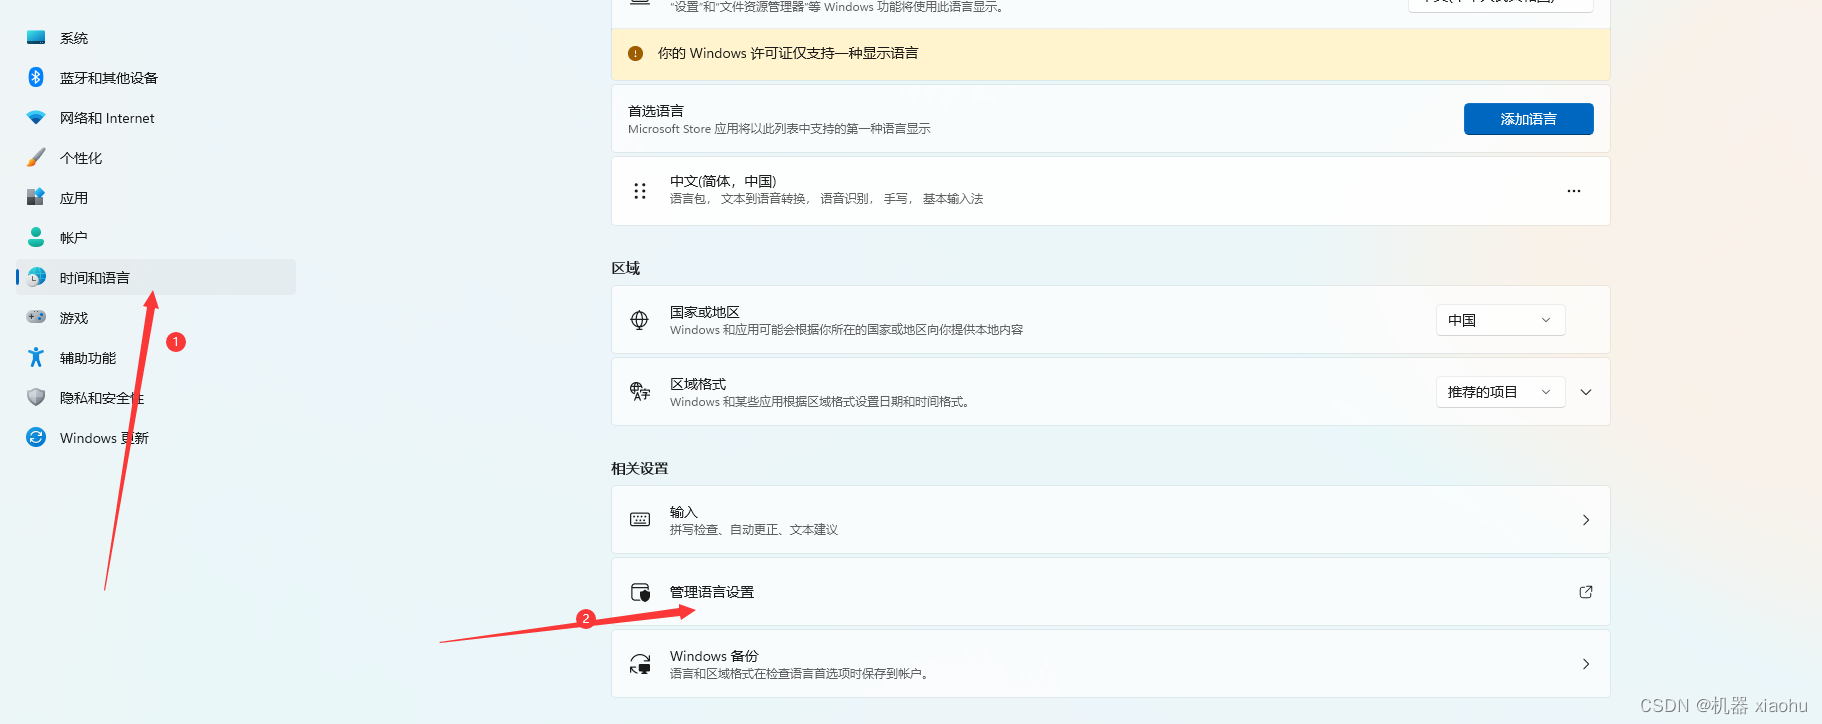
Task: Go to 蓝牙和其他设备 settings
Action: (156, 77)
